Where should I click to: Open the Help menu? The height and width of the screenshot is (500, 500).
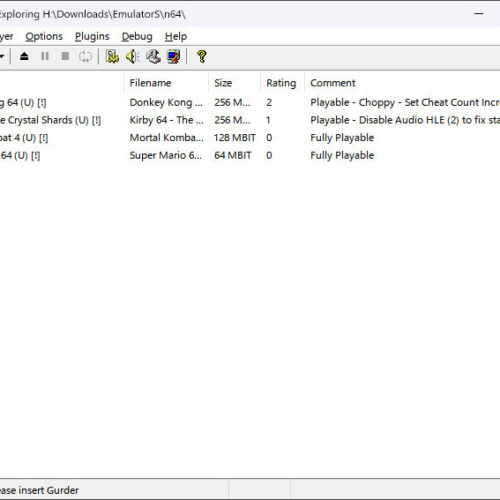click(x=176, y=36)
